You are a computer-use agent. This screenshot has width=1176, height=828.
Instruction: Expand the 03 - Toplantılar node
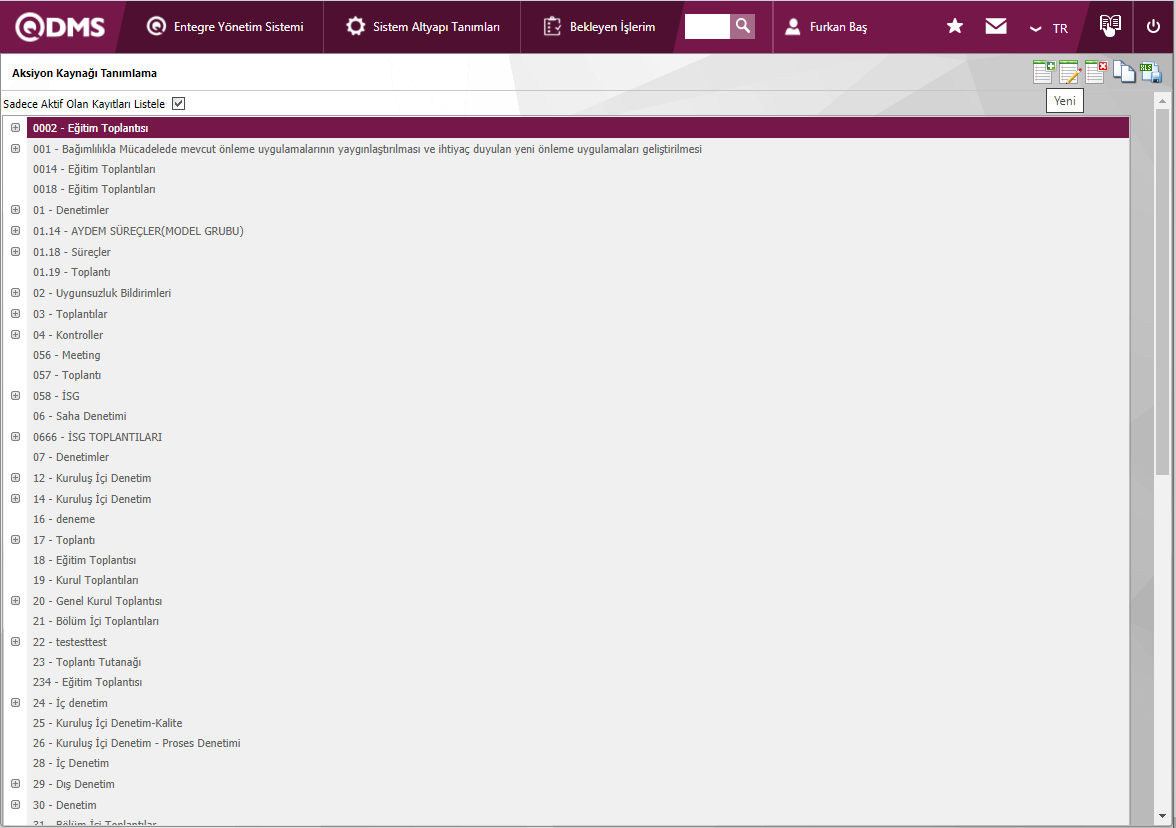tap(15, 314)
